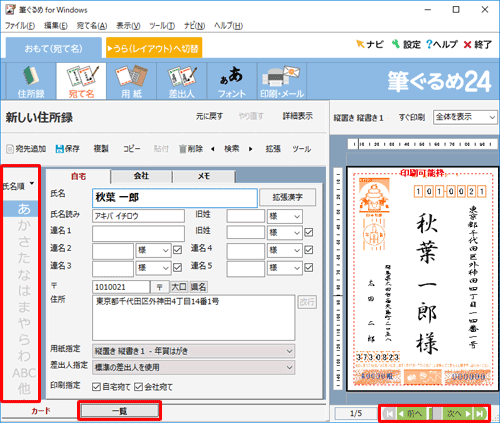This screenshot has width=500, height=423.
Task: Click 拡張漢字 button
Action: [287, 197]
